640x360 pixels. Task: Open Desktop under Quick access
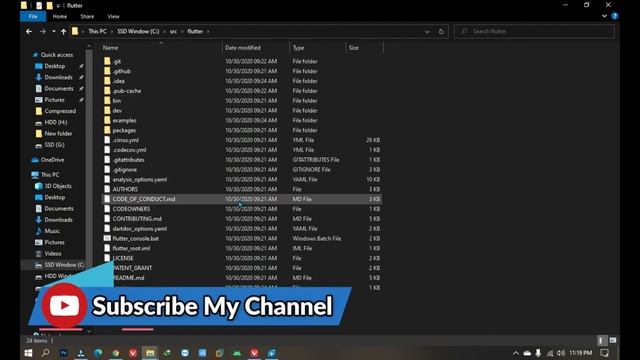(55, 66)
